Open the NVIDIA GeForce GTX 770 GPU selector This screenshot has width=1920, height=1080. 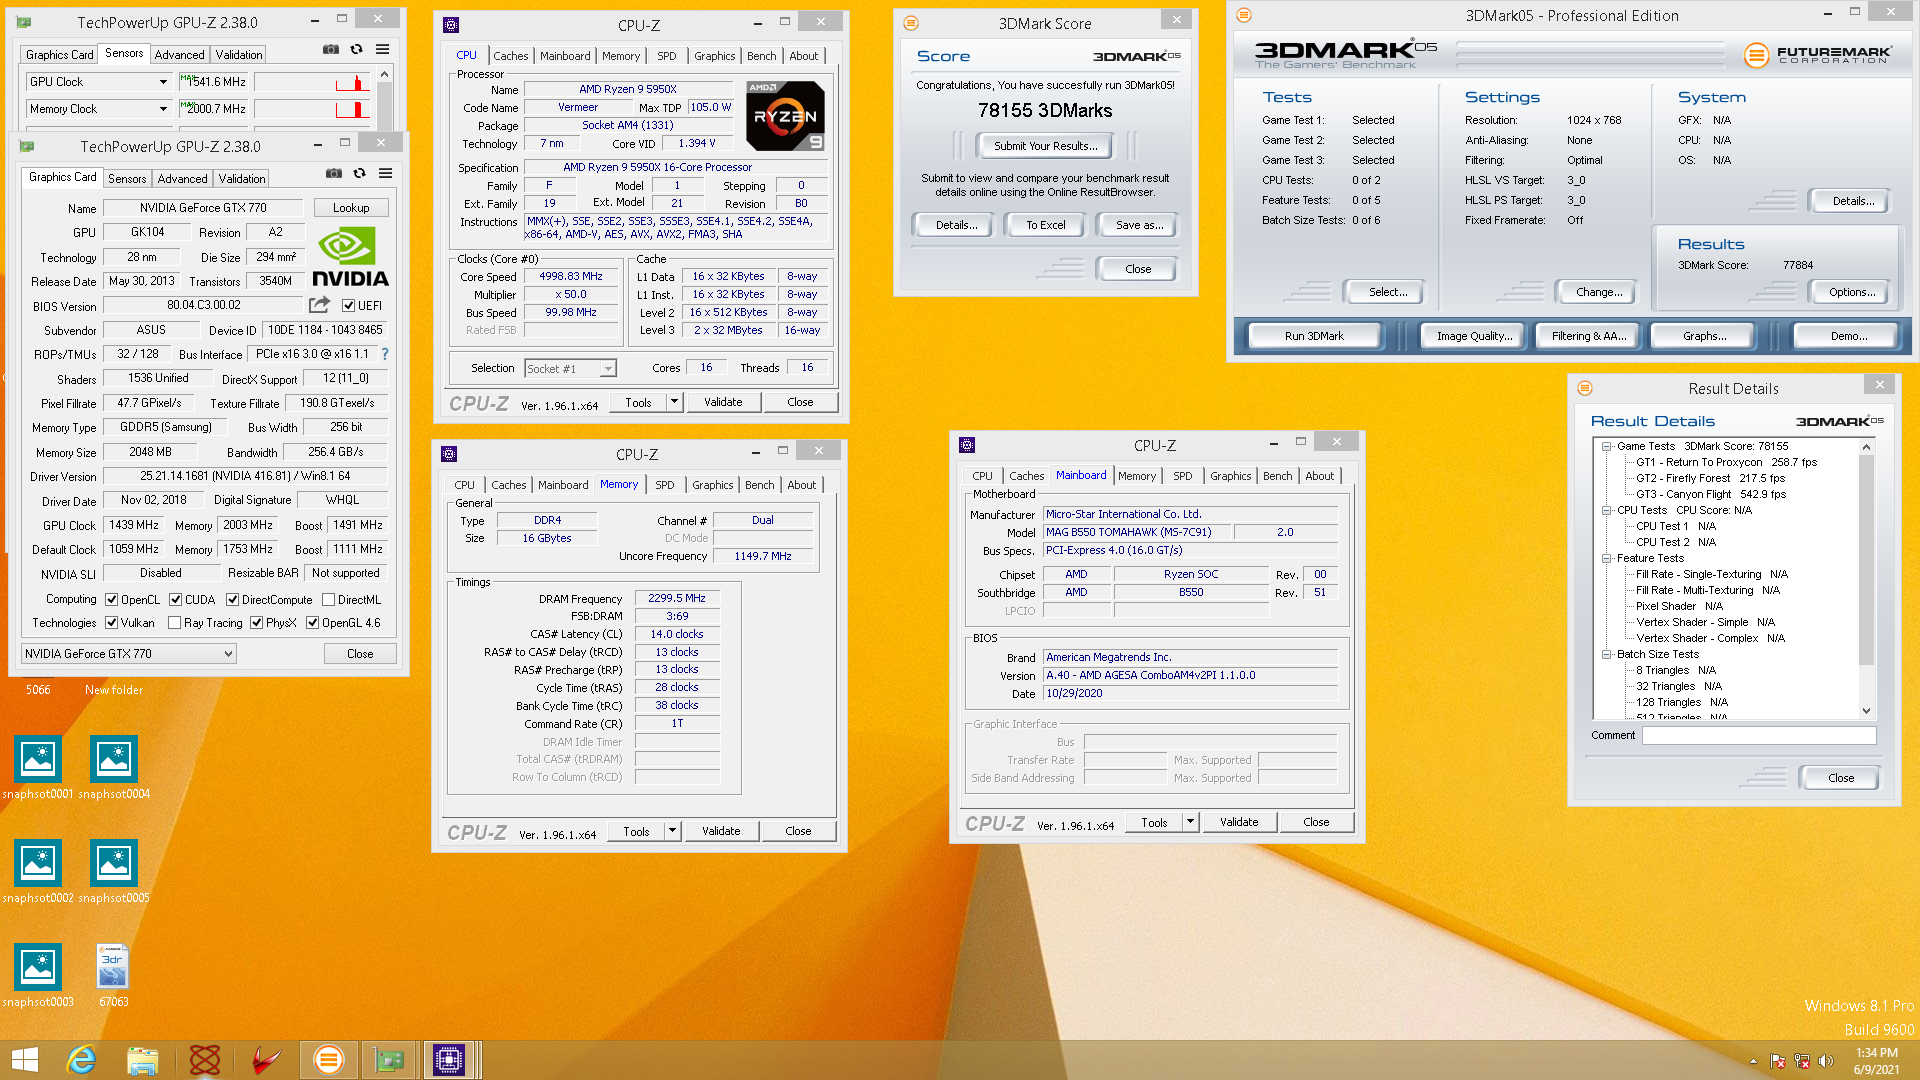point(129,654)
